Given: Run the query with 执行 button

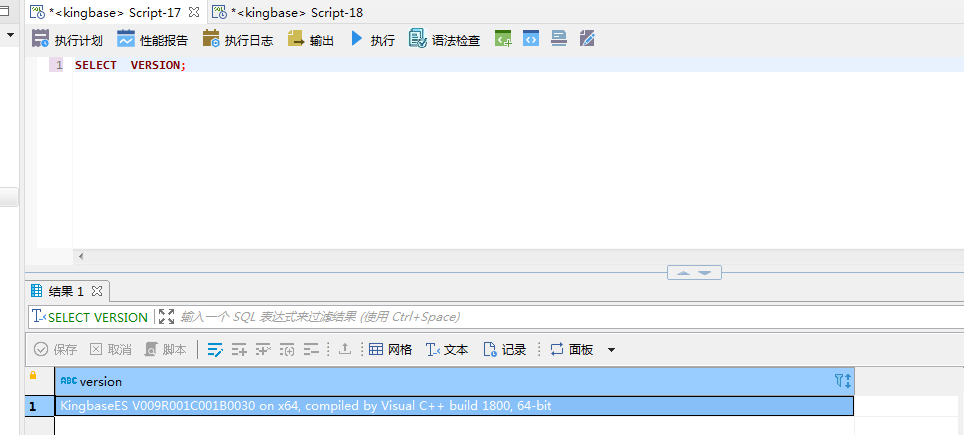Looking at the screenshot, I should click(x=371, y=40).
